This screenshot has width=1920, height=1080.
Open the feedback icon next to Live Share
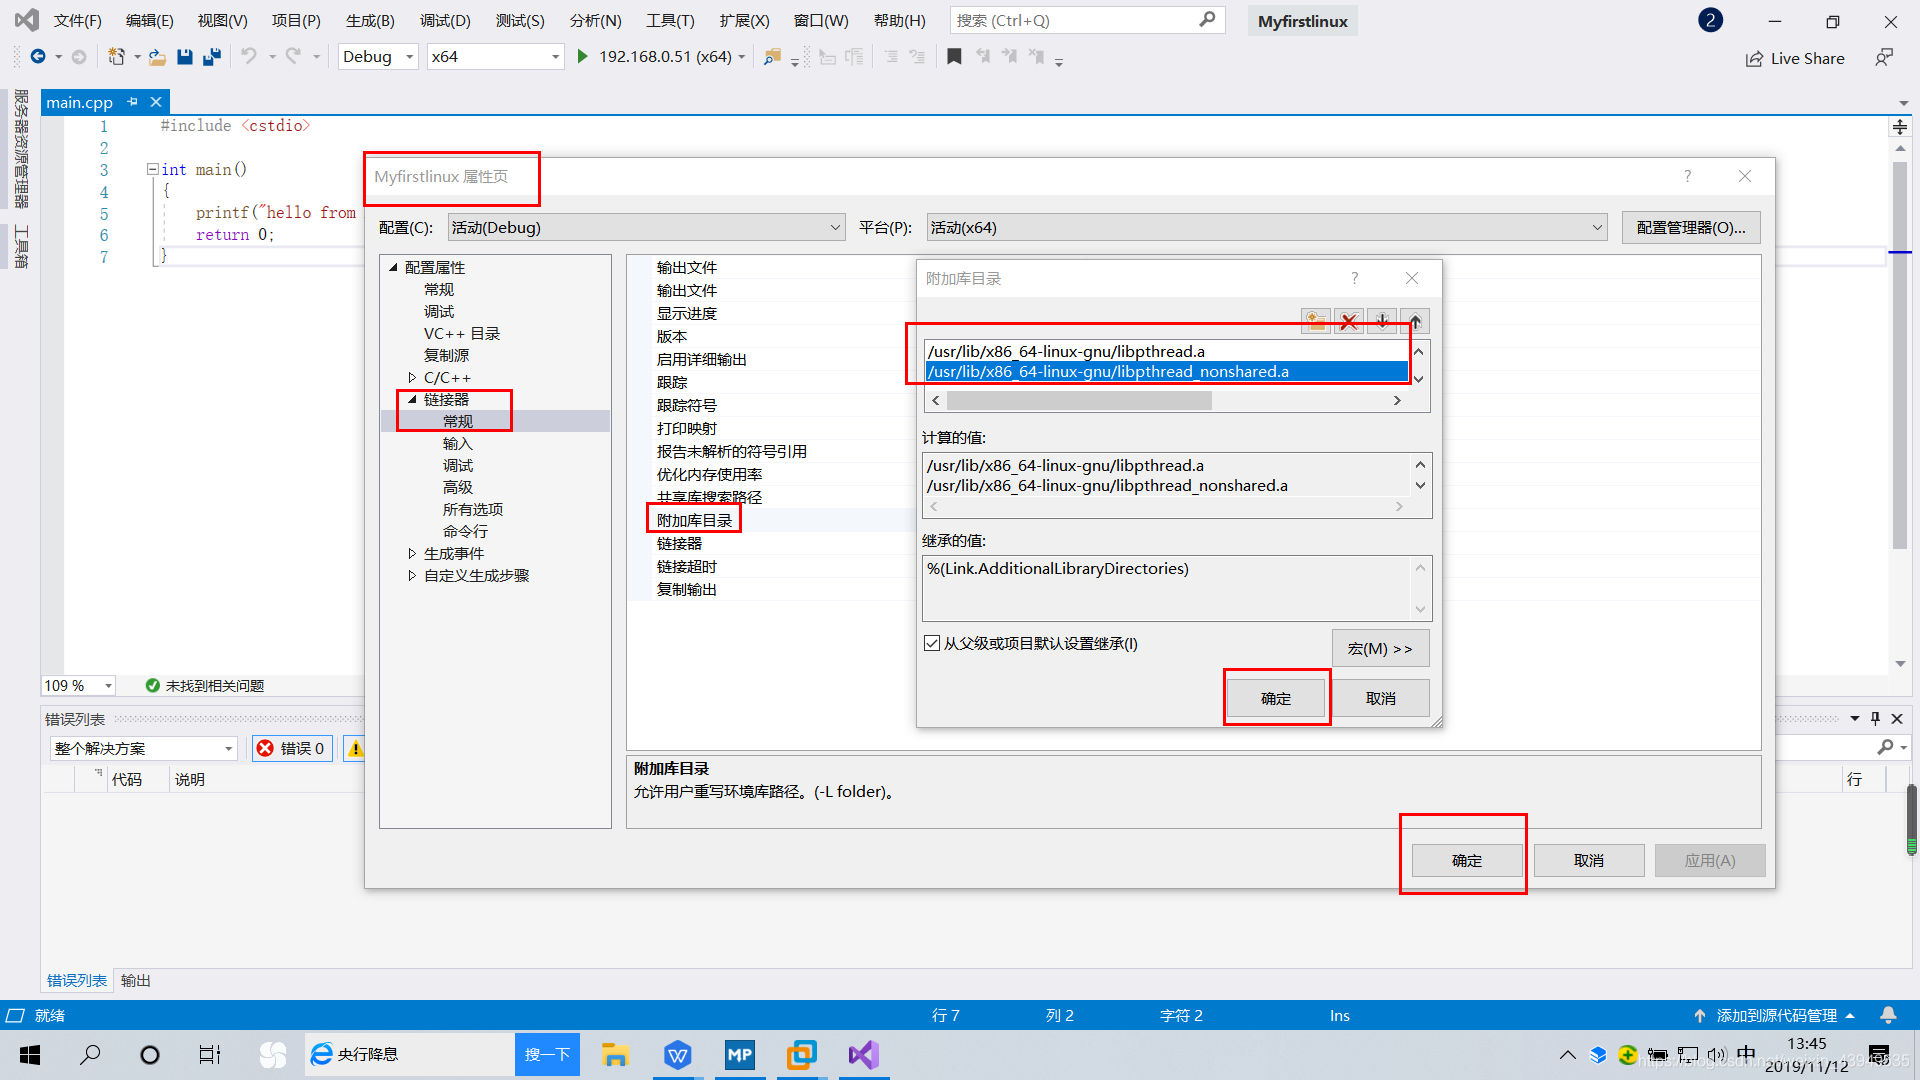pos(1884,58)
